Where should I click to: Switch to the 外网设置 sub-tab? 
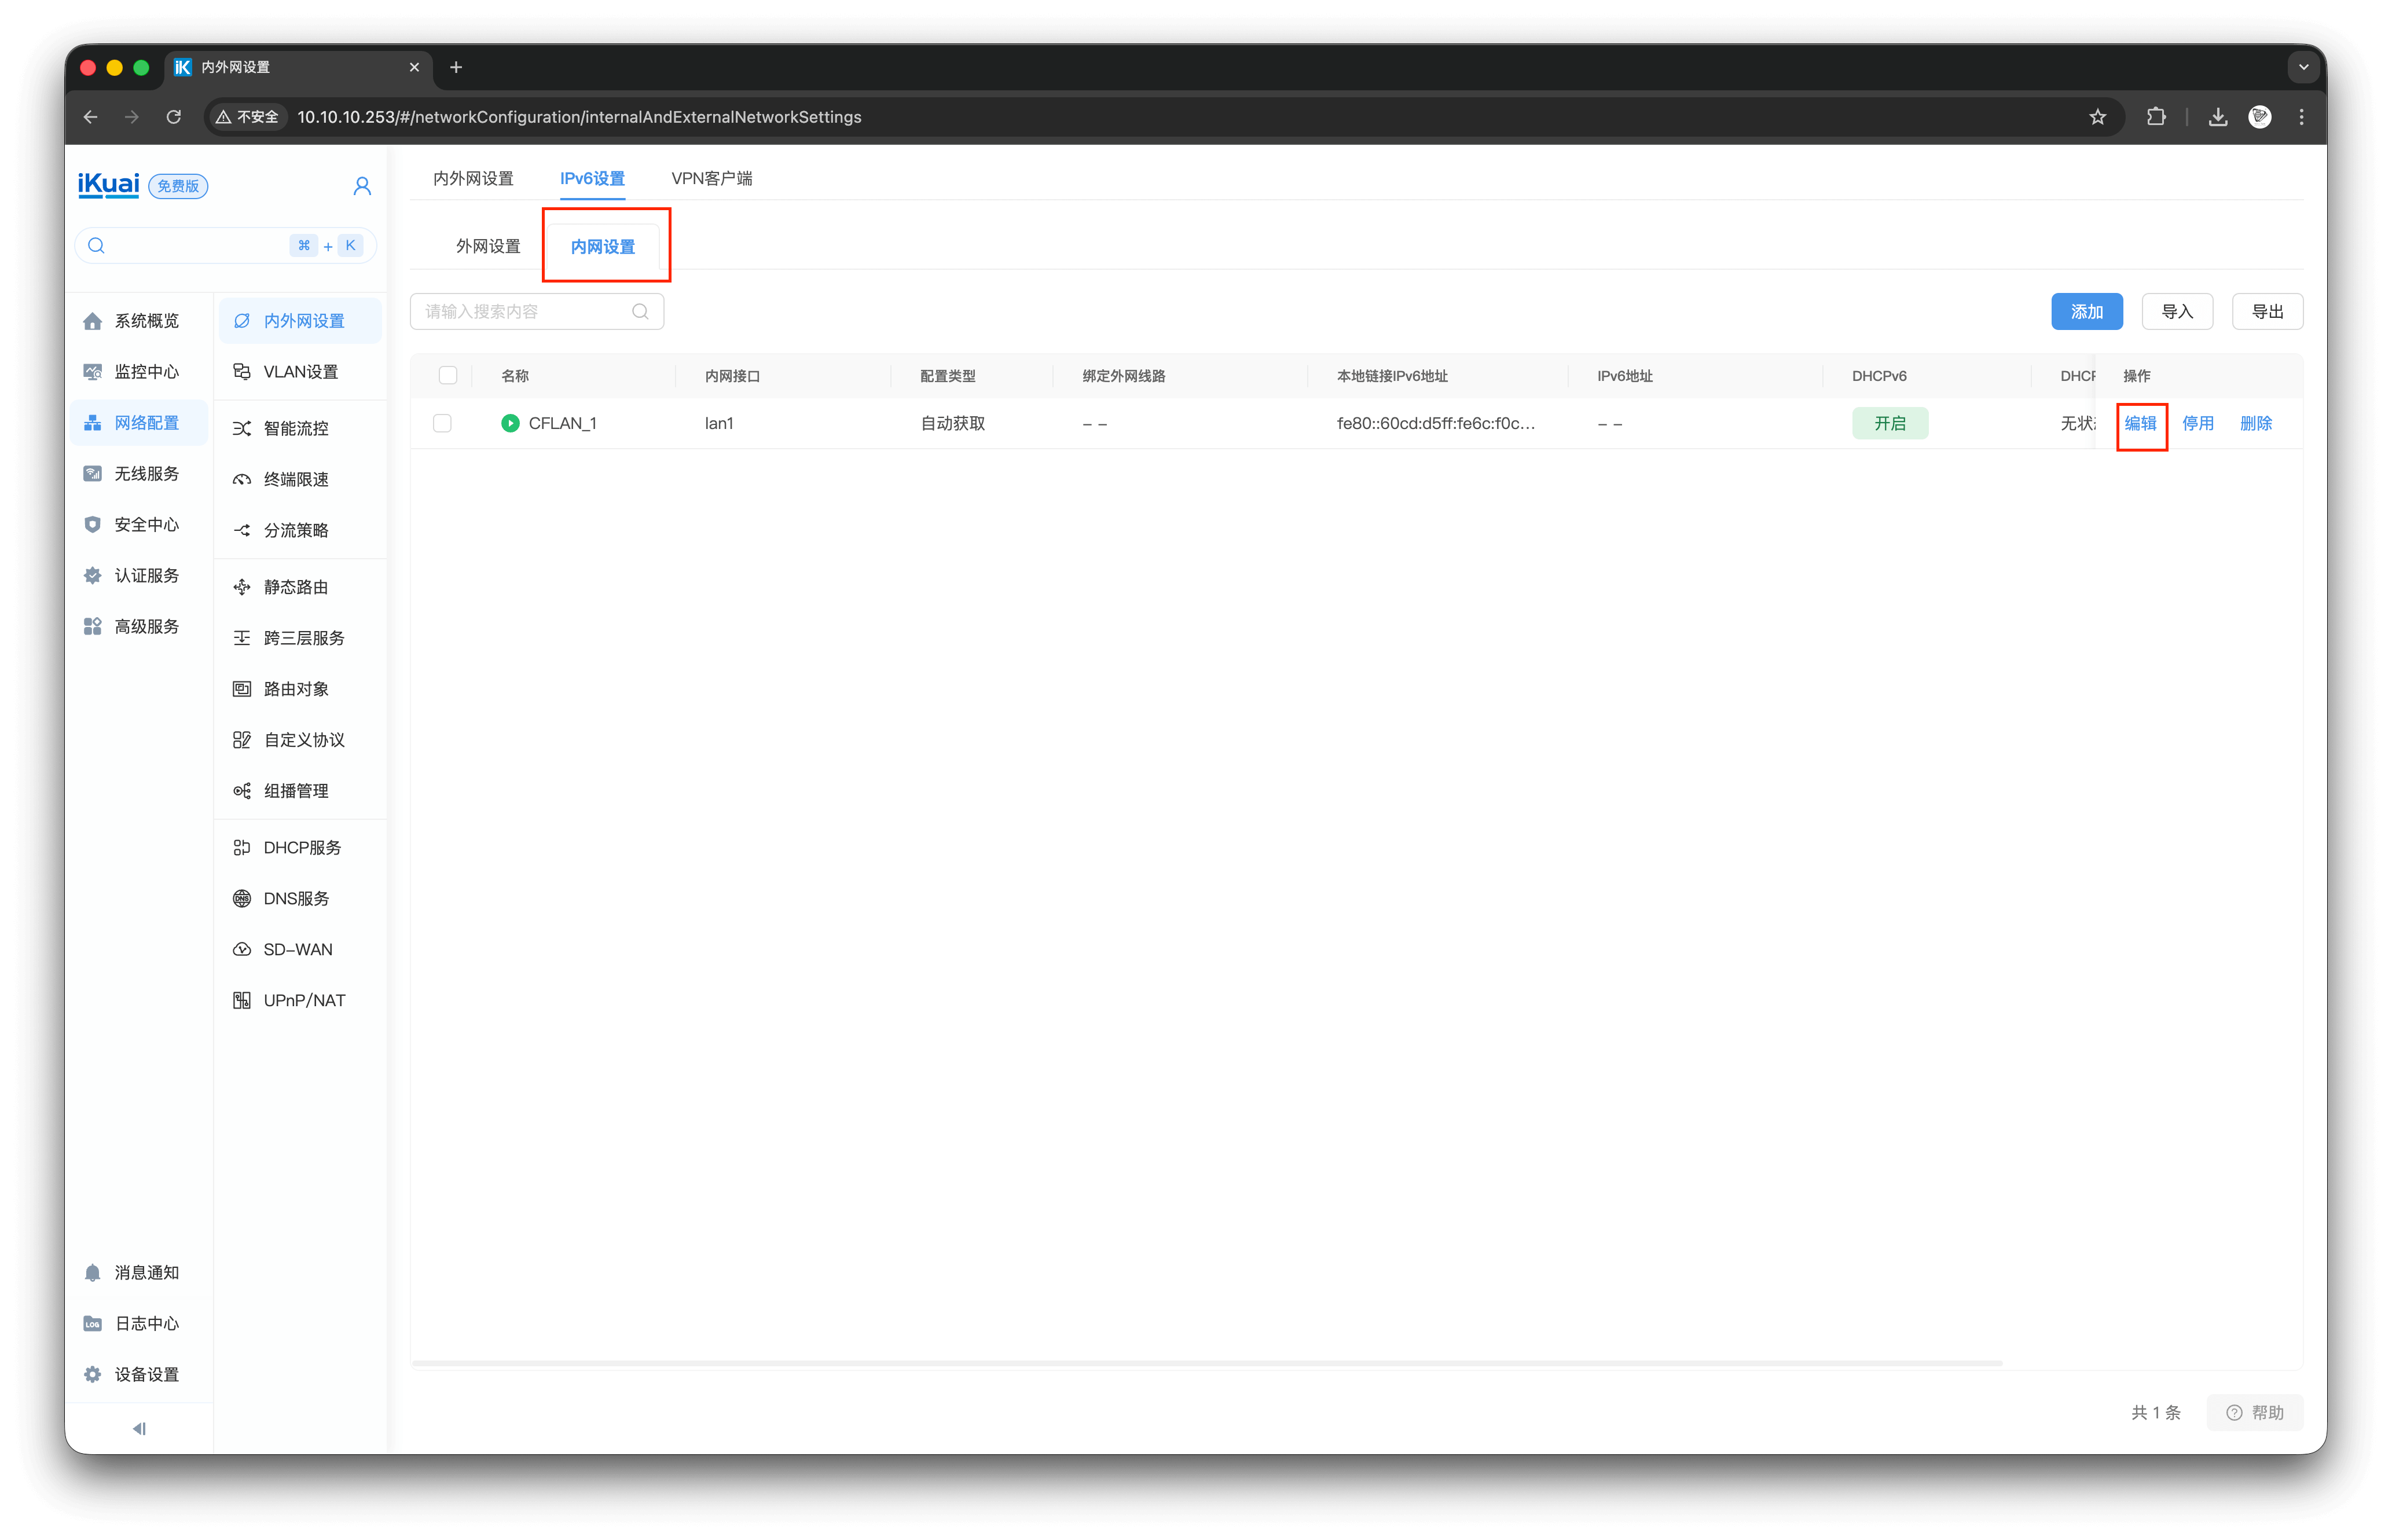click(x=488, y=246)
